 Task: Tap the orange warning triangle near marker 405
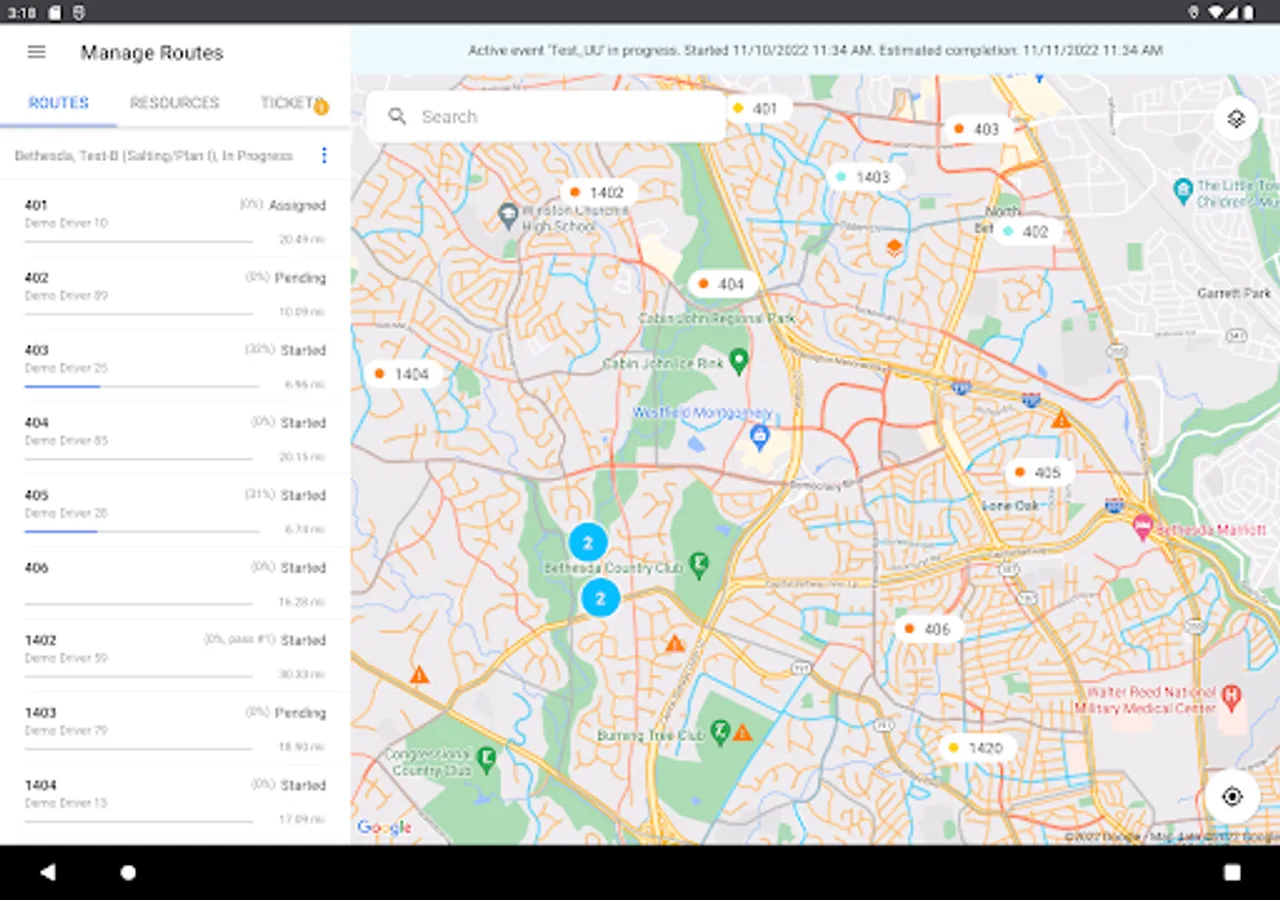(x=1061, y=420)
